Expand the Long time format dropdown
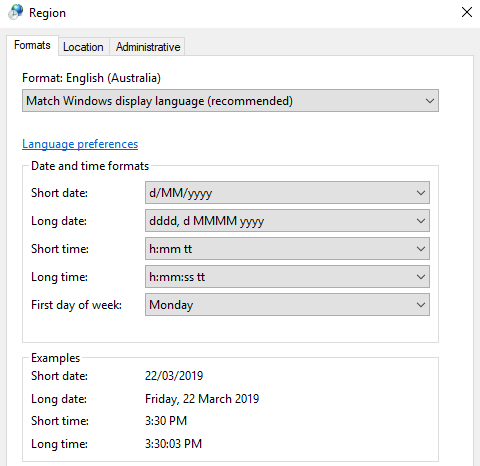The height and width of the screenshot is (466, 480). click(287, 277)
